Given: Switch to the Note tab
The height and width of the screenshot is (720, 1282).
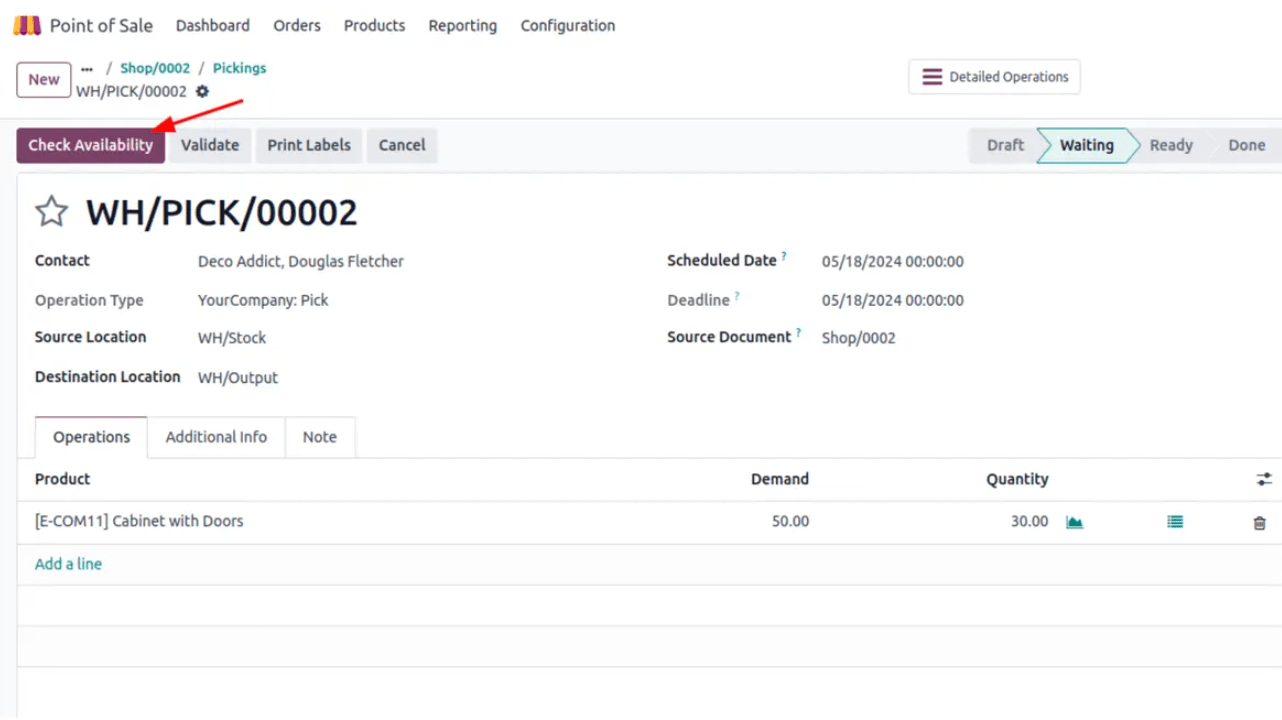Looking at the screenshot, I should point(320,437).
